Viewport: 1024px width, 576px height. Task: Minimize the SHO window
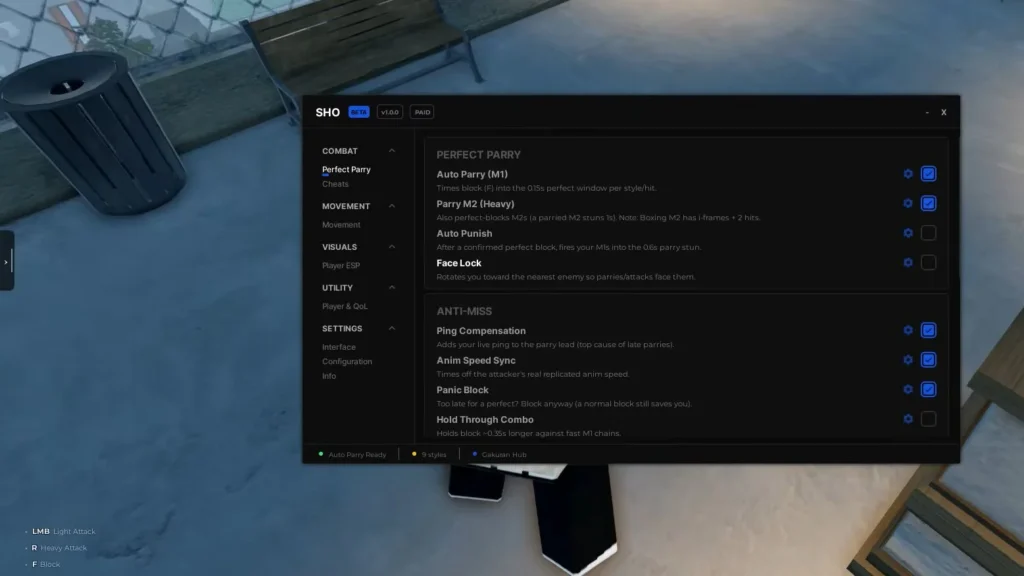tap(927, 112)
